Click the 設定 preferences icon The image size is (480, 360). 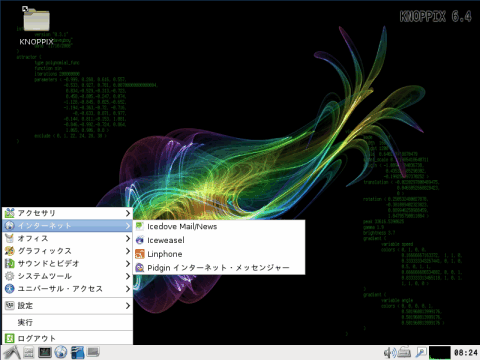[10, 305]
